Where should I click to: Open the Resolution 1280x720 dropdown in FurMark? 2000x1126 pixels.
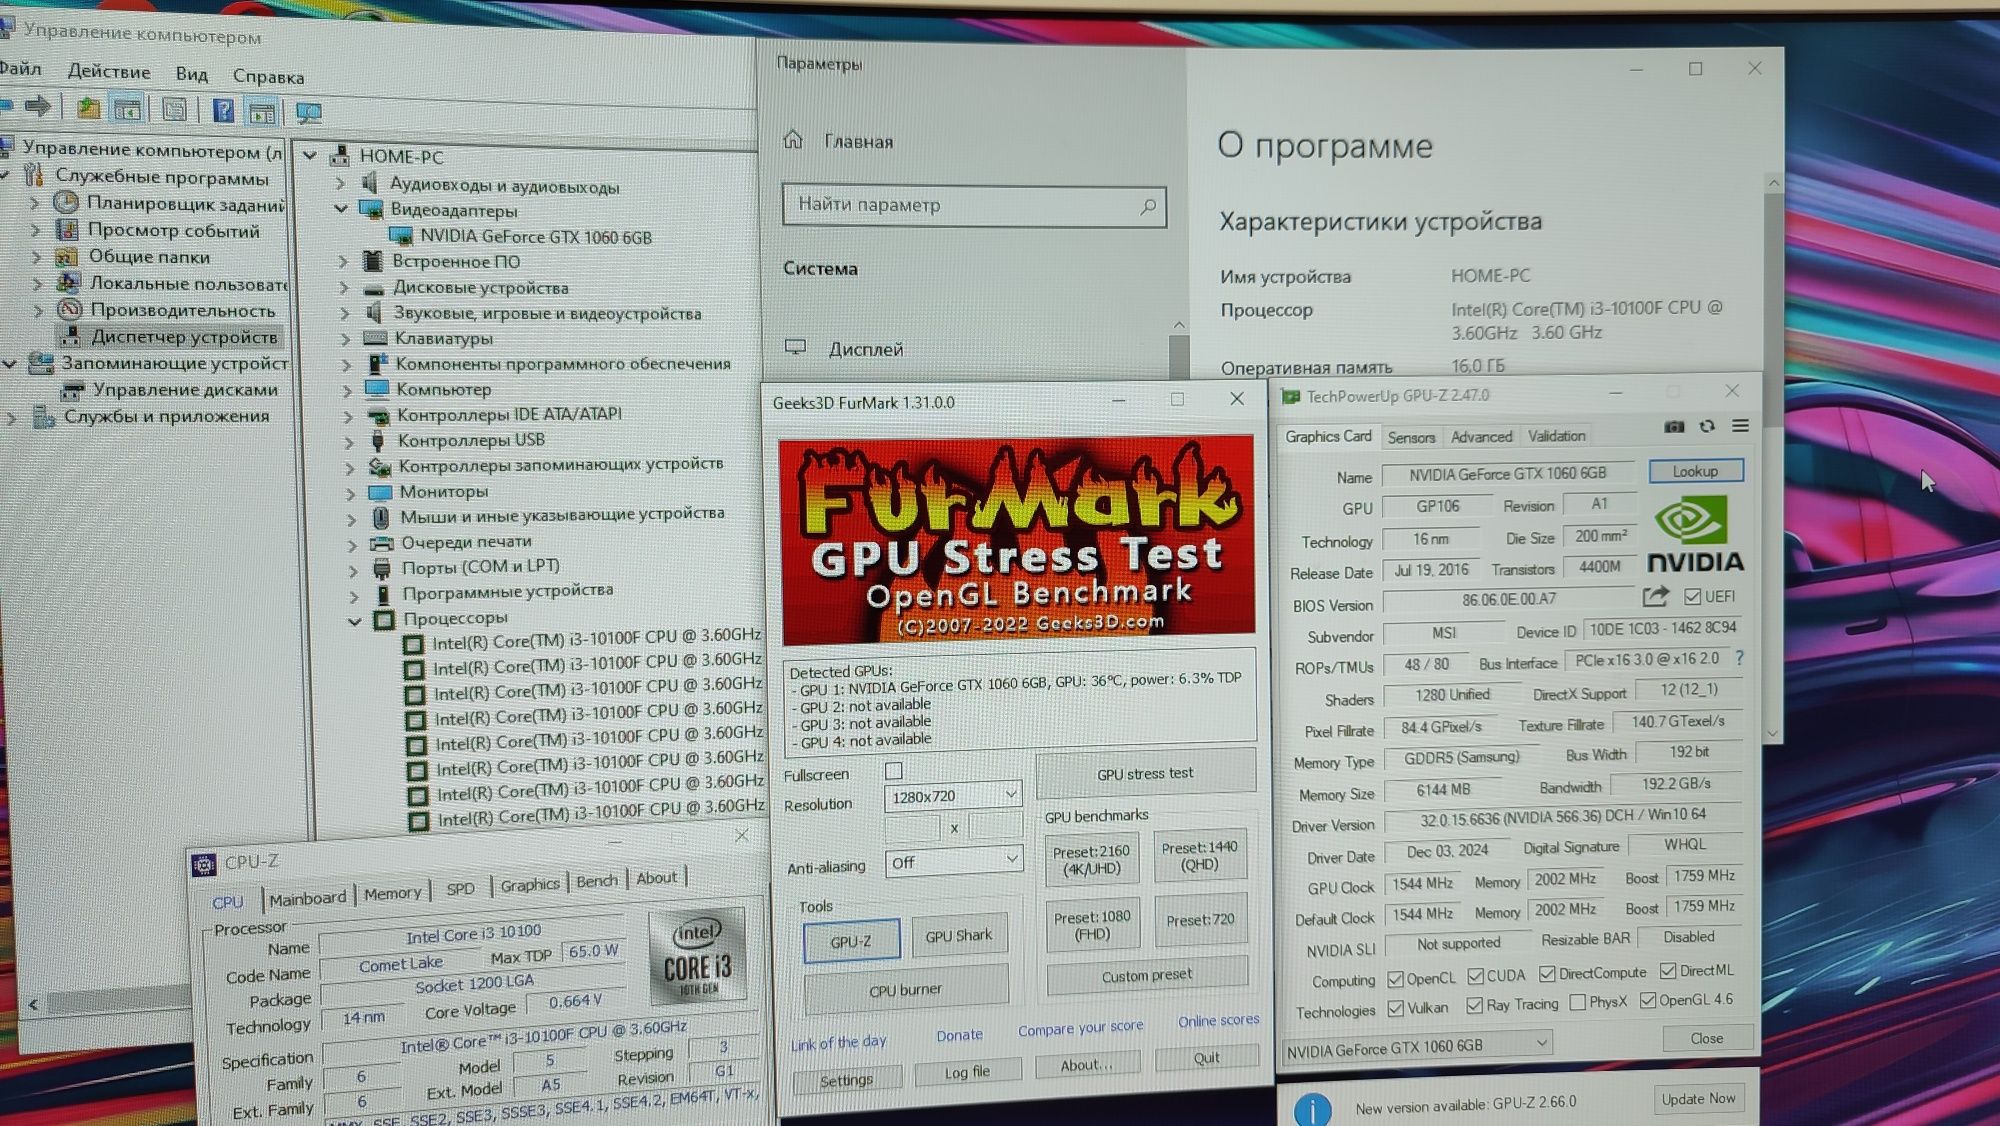click(952, 796)
